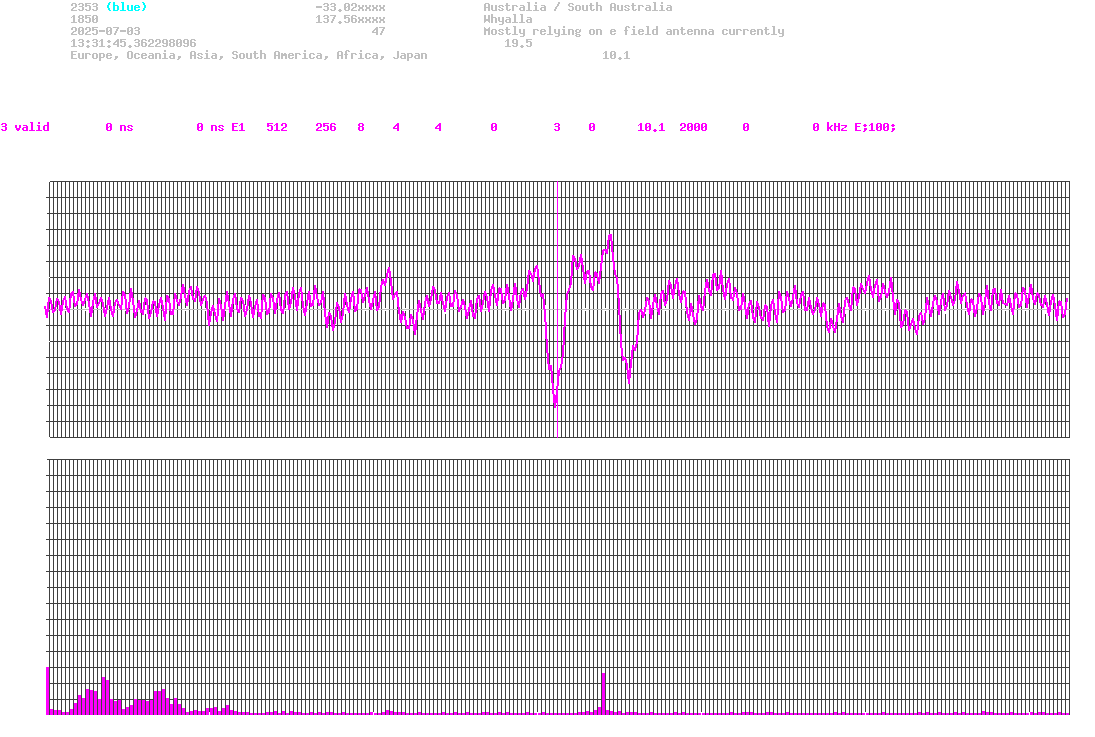Select the magenta value 256
This screenshot has width=1095, height=737.
coord(325,127)
